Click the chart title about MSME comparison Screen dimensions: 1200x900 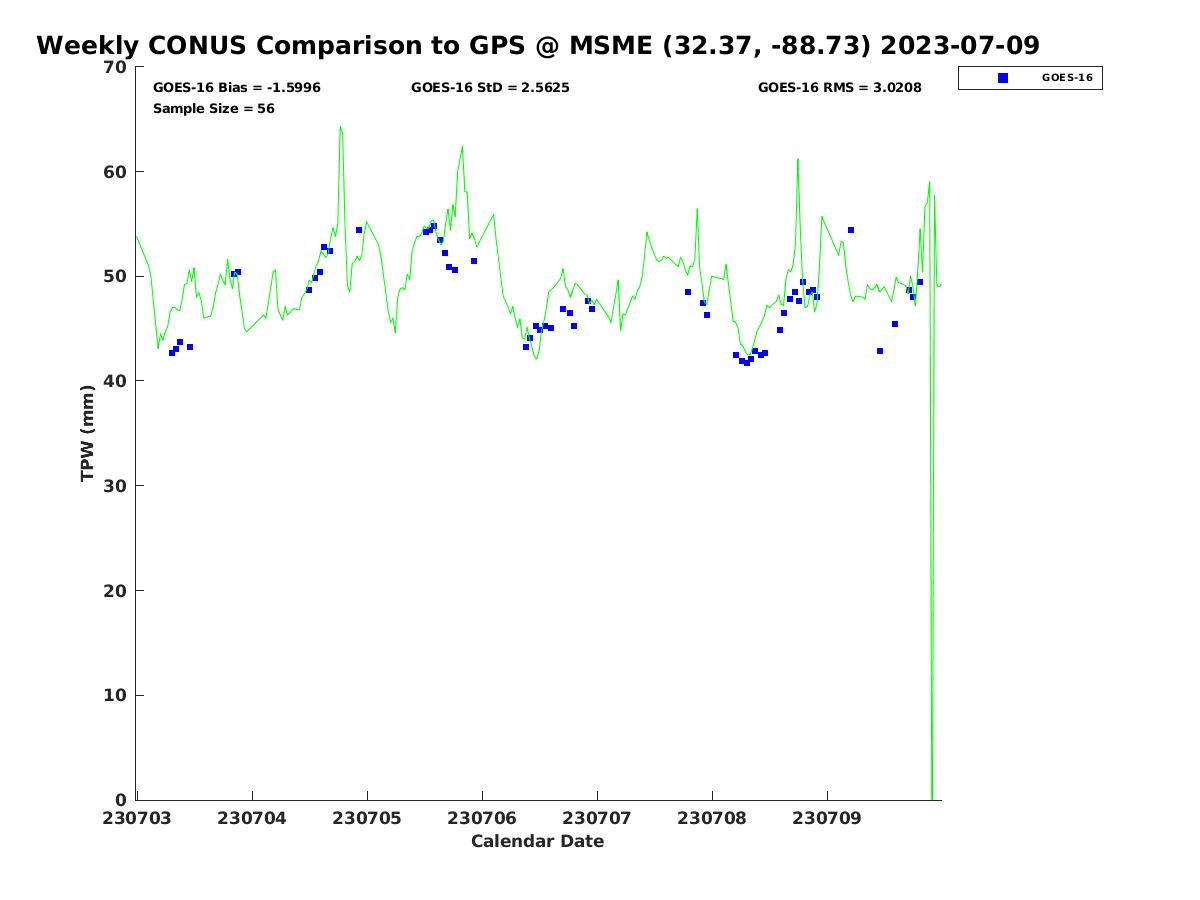pyautogui.click(x=538, y=46)
